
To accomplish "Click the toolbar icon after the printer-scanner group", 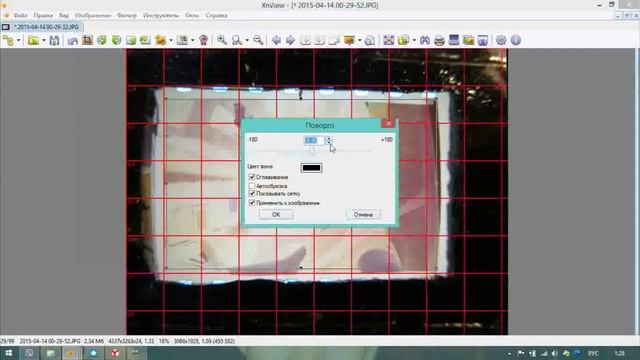I will (483, 40).
